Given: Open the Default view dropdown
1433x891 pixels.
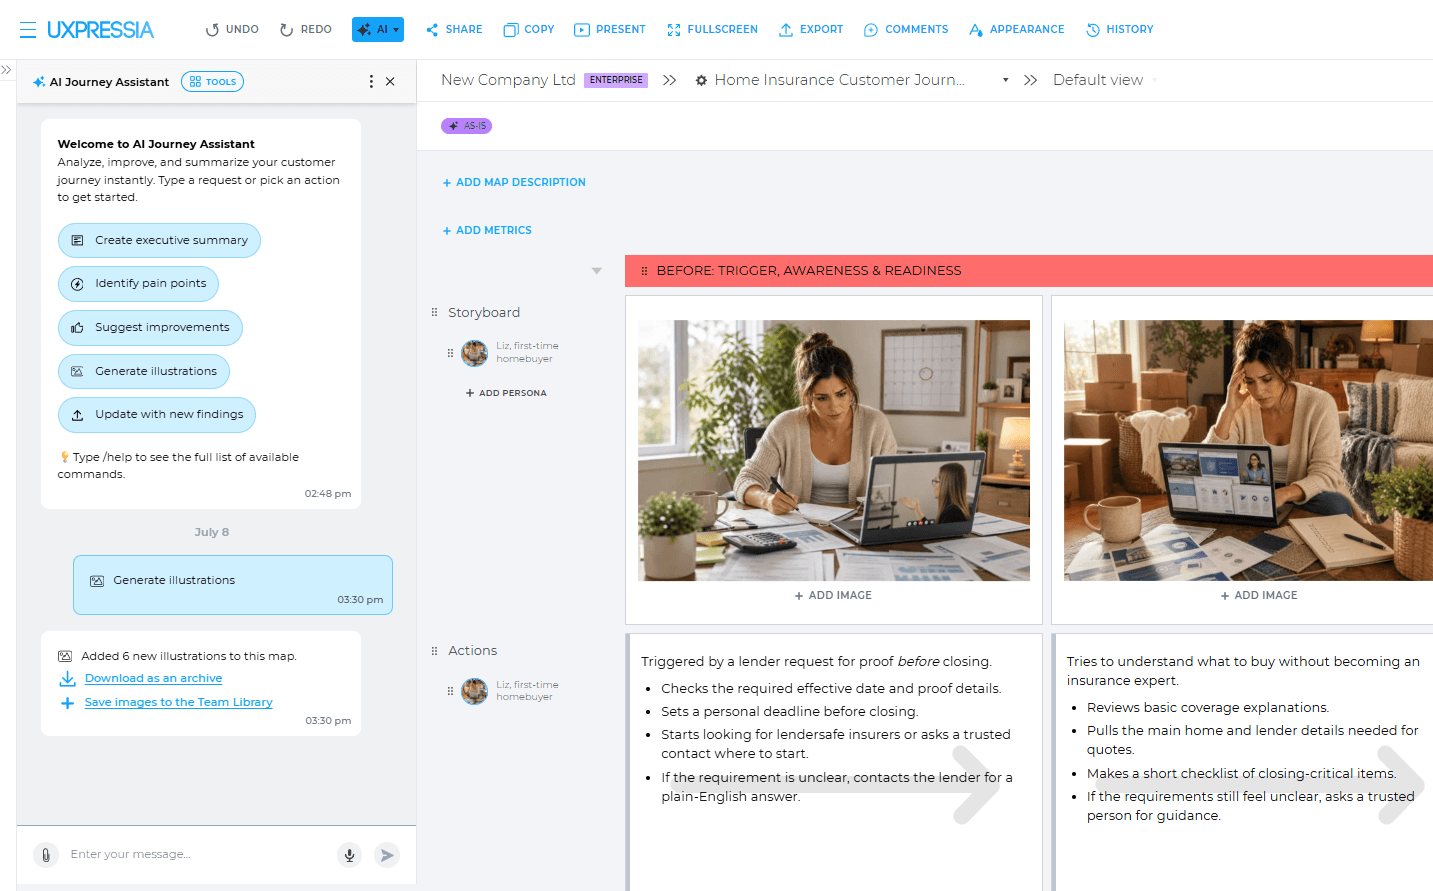Looking at the screenshot, I should [1105, 80].
